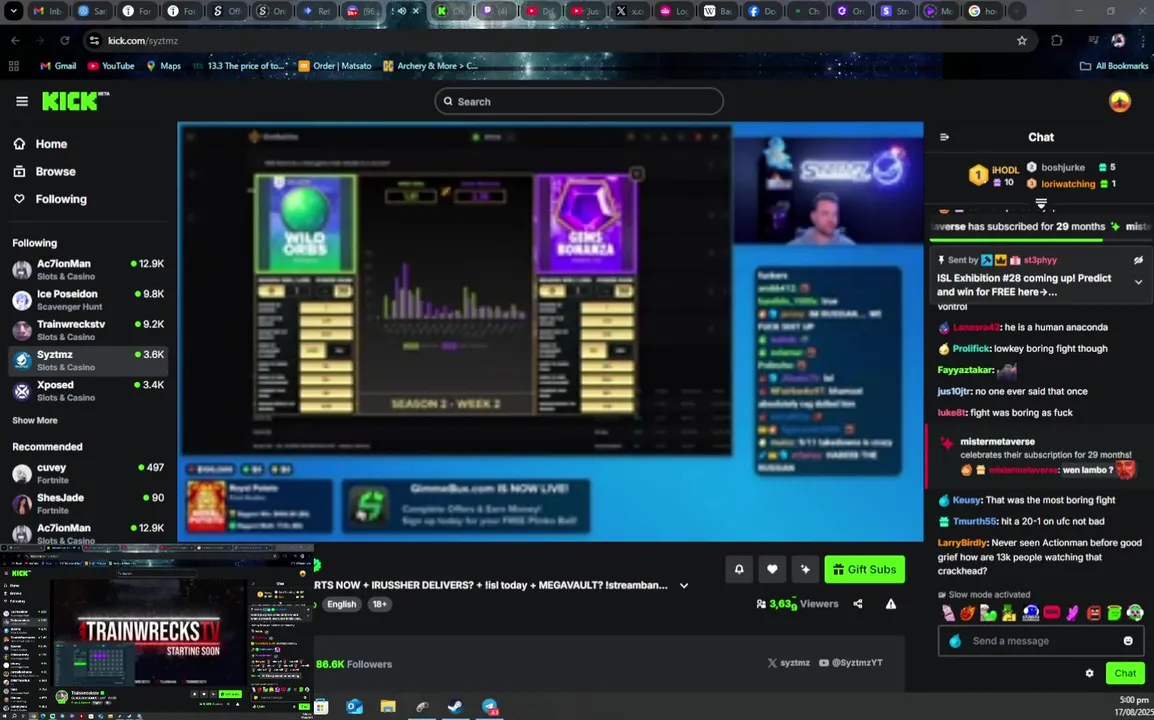Go back in browser
This screenshot has width=1154, height=720.
(15, 40)
